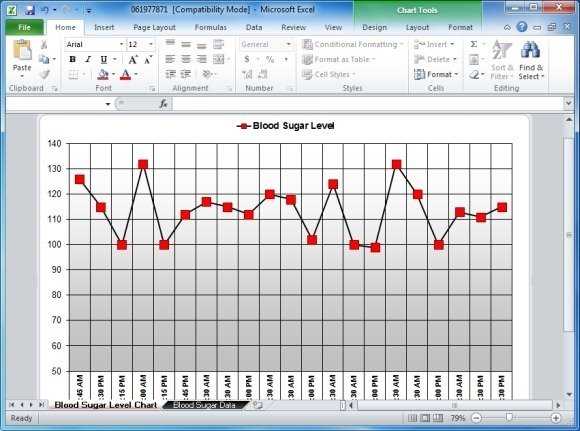Toggle Bold formatting

(x=72, y=60)
